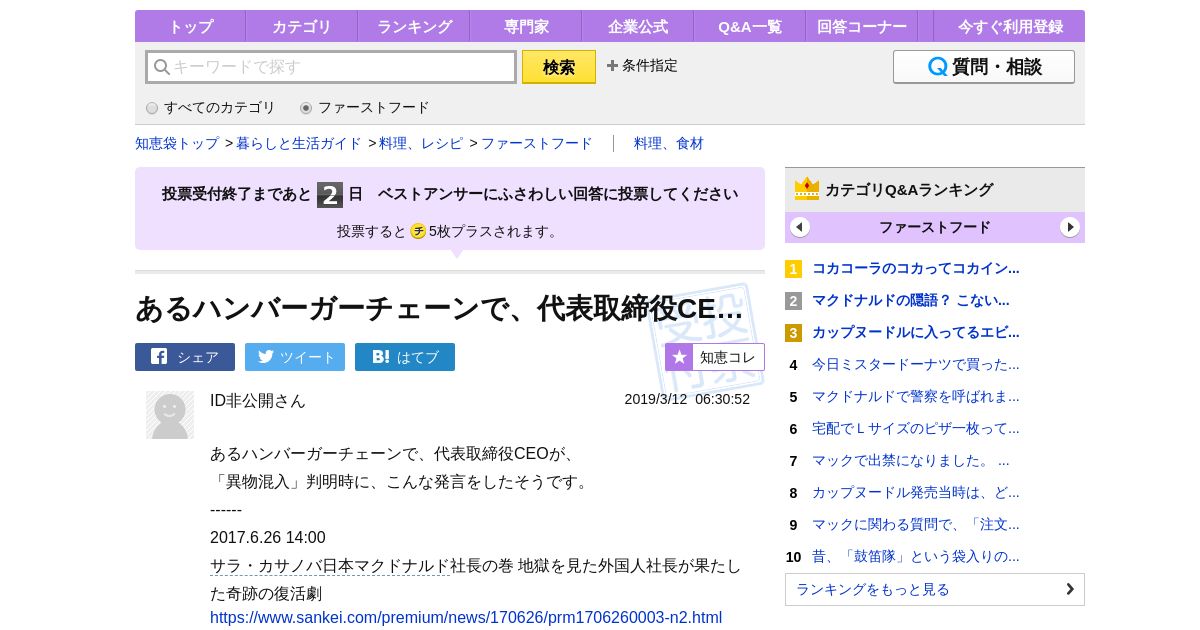This screenshot has width=1200, height=630.
Task: Open rank 6 宅配でＬサイズのピザ link
Action: pos(916,428)
